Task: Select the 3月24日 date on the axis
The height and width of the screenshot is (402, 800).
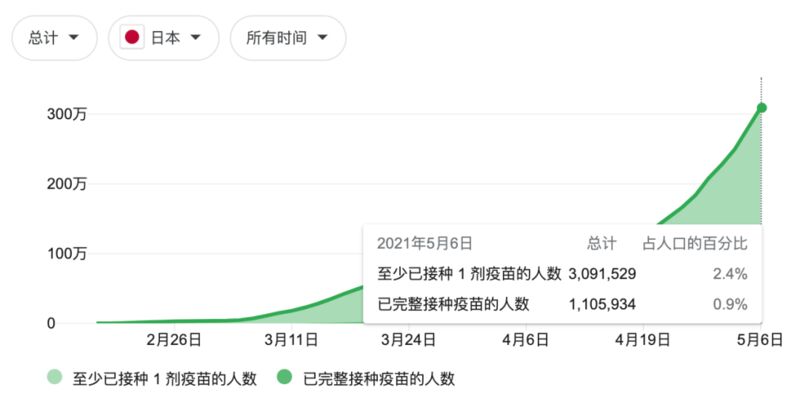Action: coord(407,341)
